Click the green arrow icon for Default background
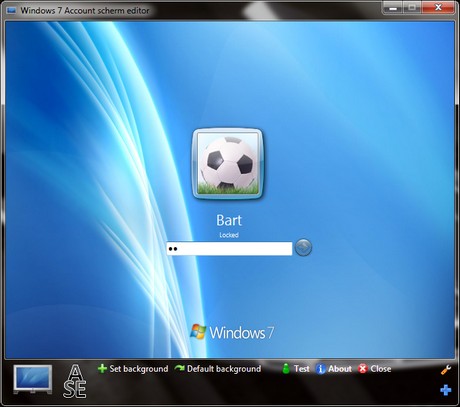460x407 pixels. (179, 368)
